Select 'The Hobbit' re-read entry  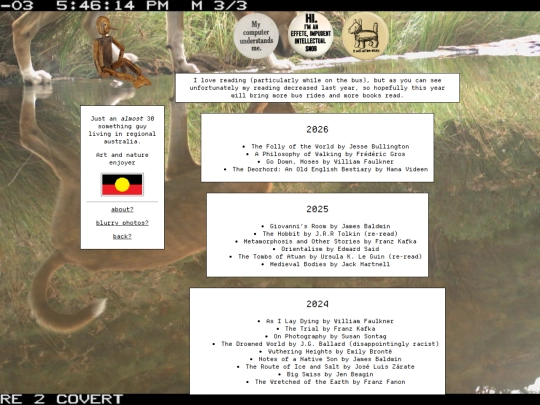point(330,234)
